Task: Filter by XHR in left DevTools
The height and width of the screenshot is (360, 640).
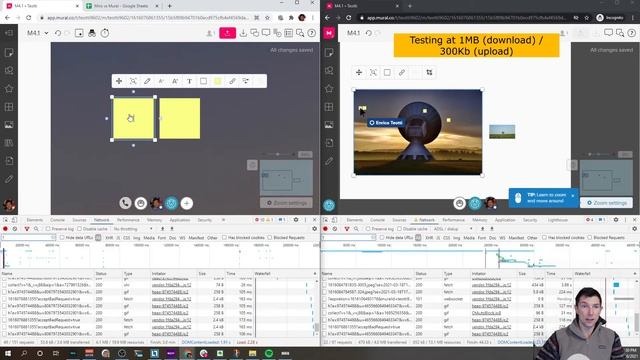Action: coord(109,238)
